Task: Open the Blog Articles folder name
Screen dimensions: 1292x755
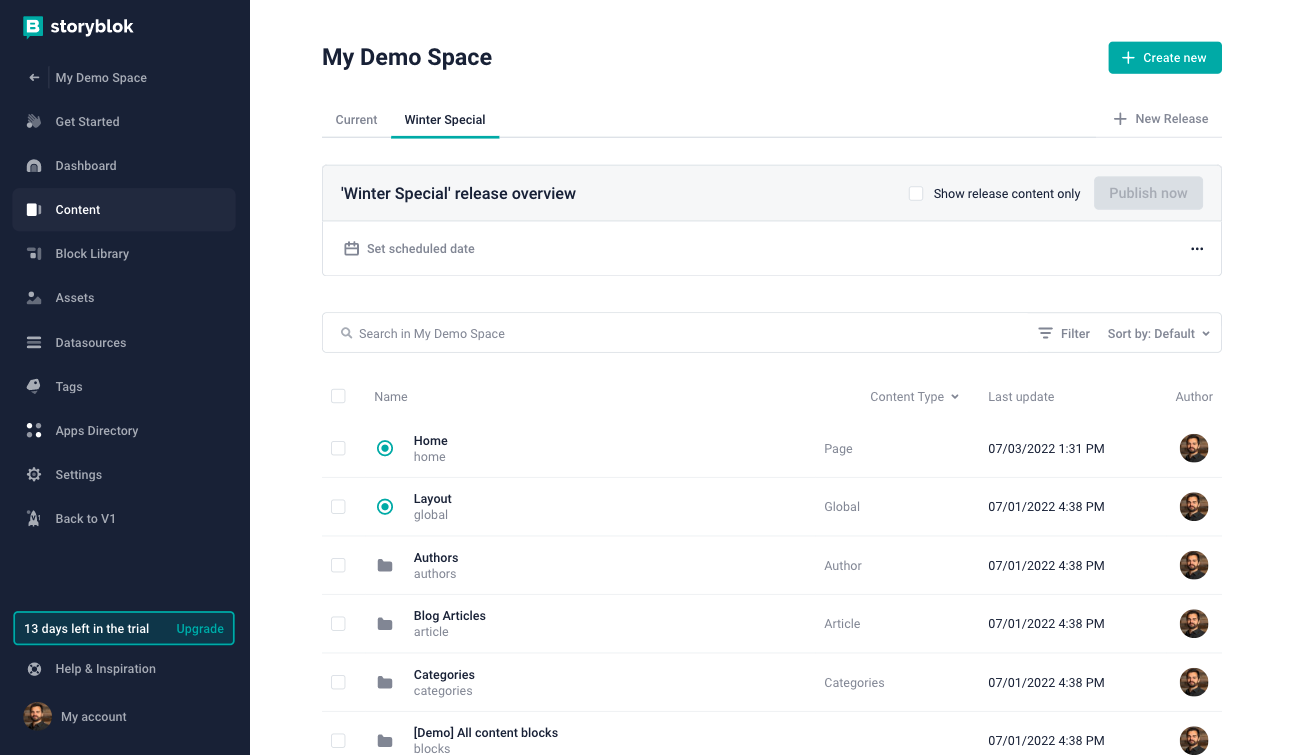Action: [450, 615]
